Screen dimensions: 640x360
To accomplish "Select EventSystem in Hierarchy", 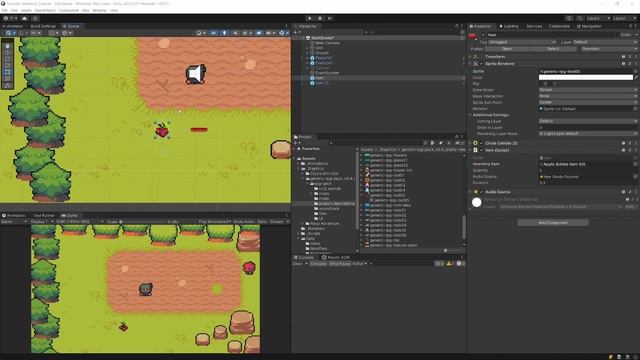I will tap(327, 73).
